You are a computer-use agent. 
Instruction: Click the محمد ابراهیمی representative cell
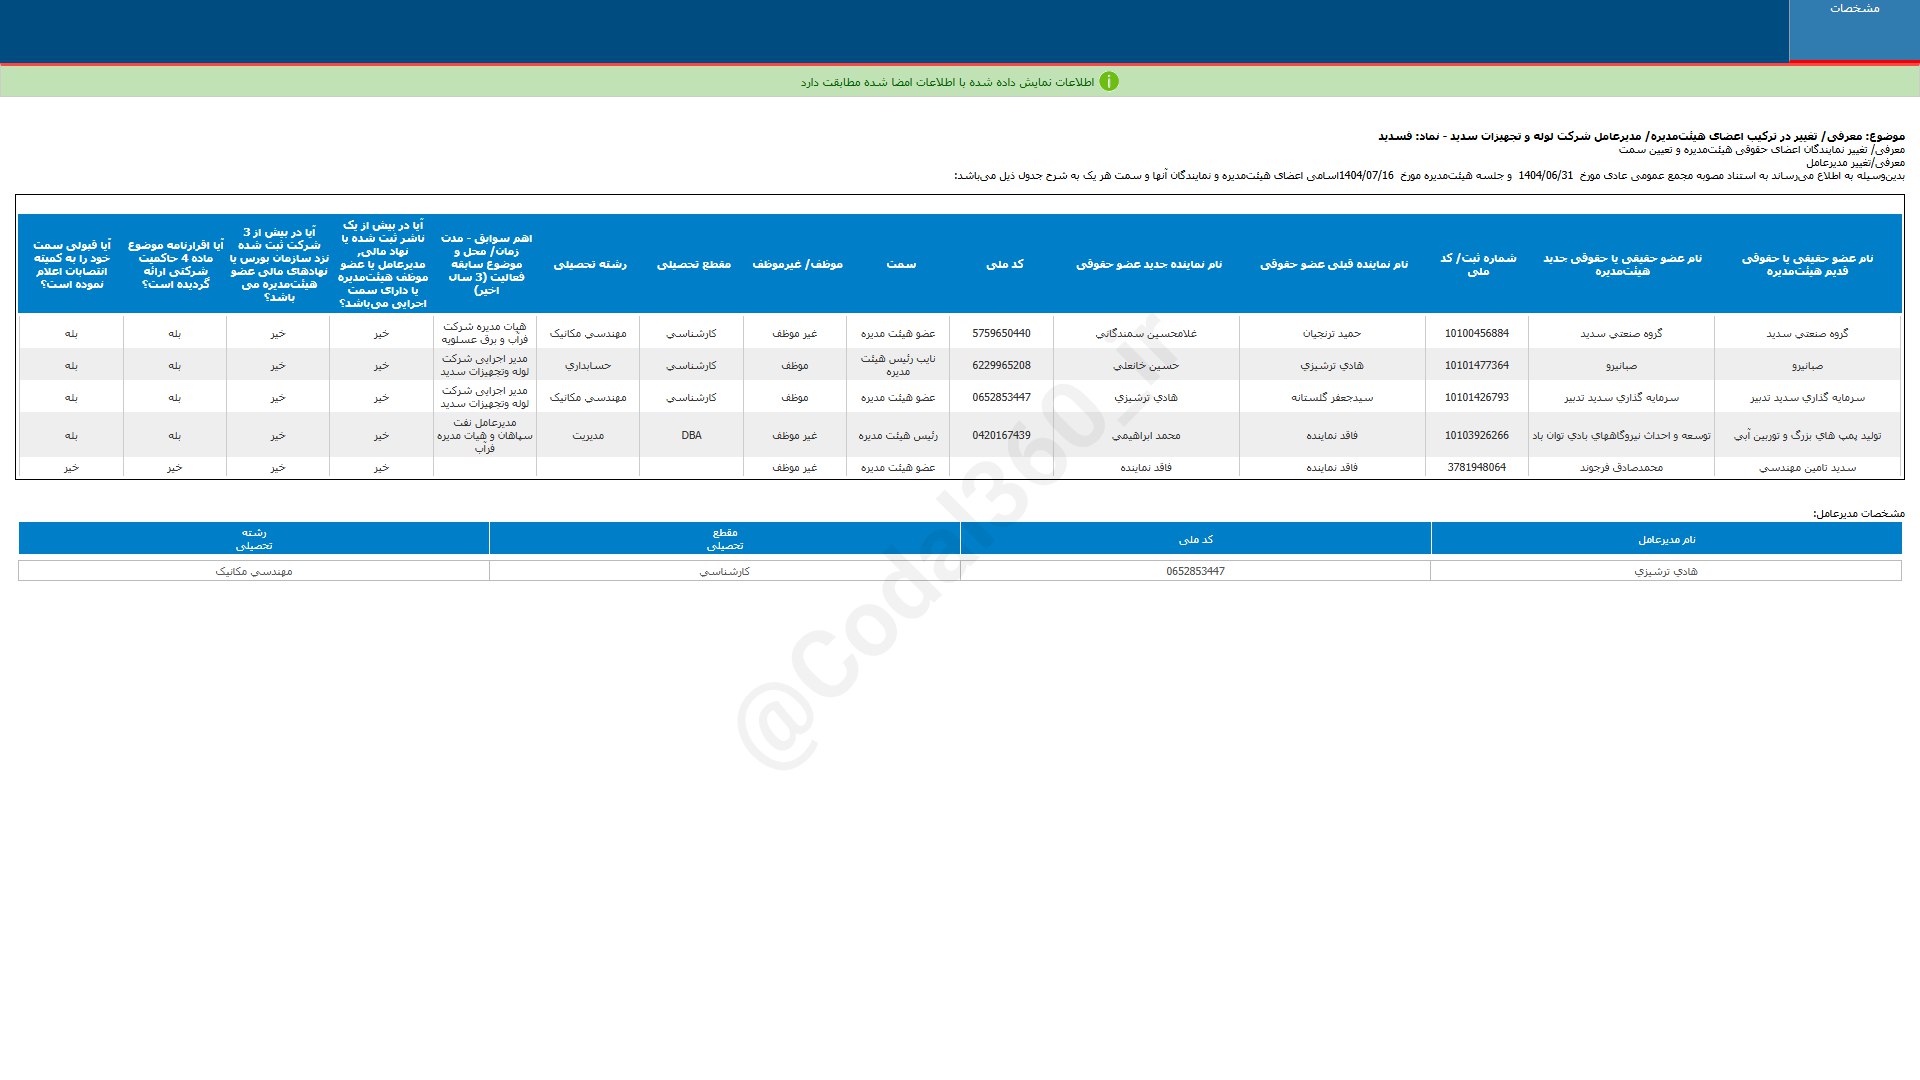1147,435
